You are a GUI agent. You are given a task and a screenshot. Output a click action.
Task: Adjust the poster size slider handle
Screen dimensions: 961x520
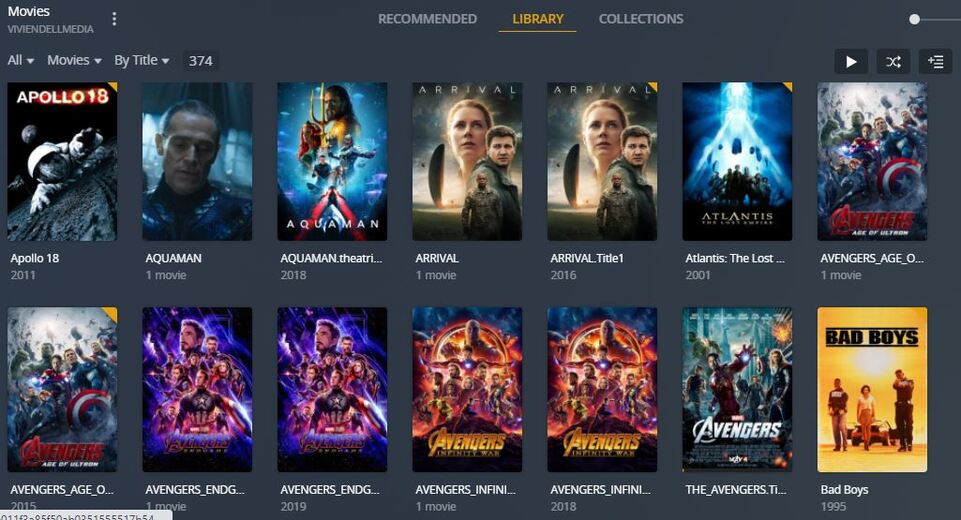coord(914,19)
